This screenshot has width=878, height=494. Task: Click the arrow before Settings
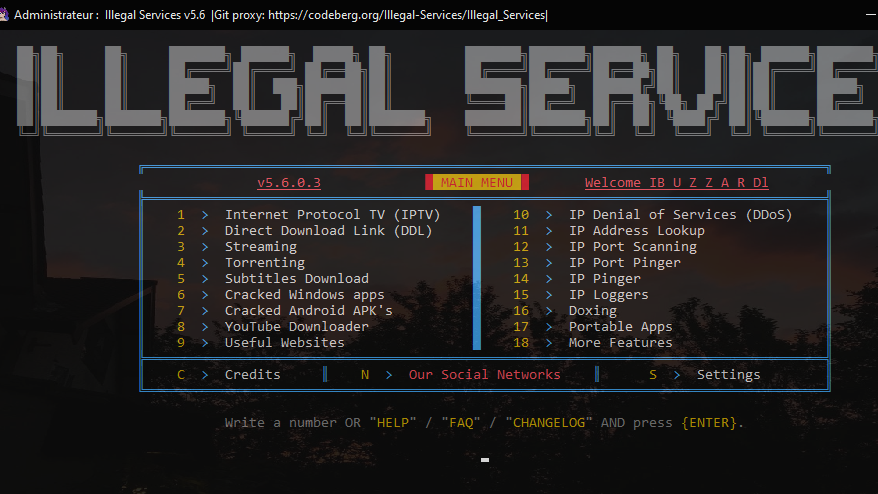click(x=677, y=375)
